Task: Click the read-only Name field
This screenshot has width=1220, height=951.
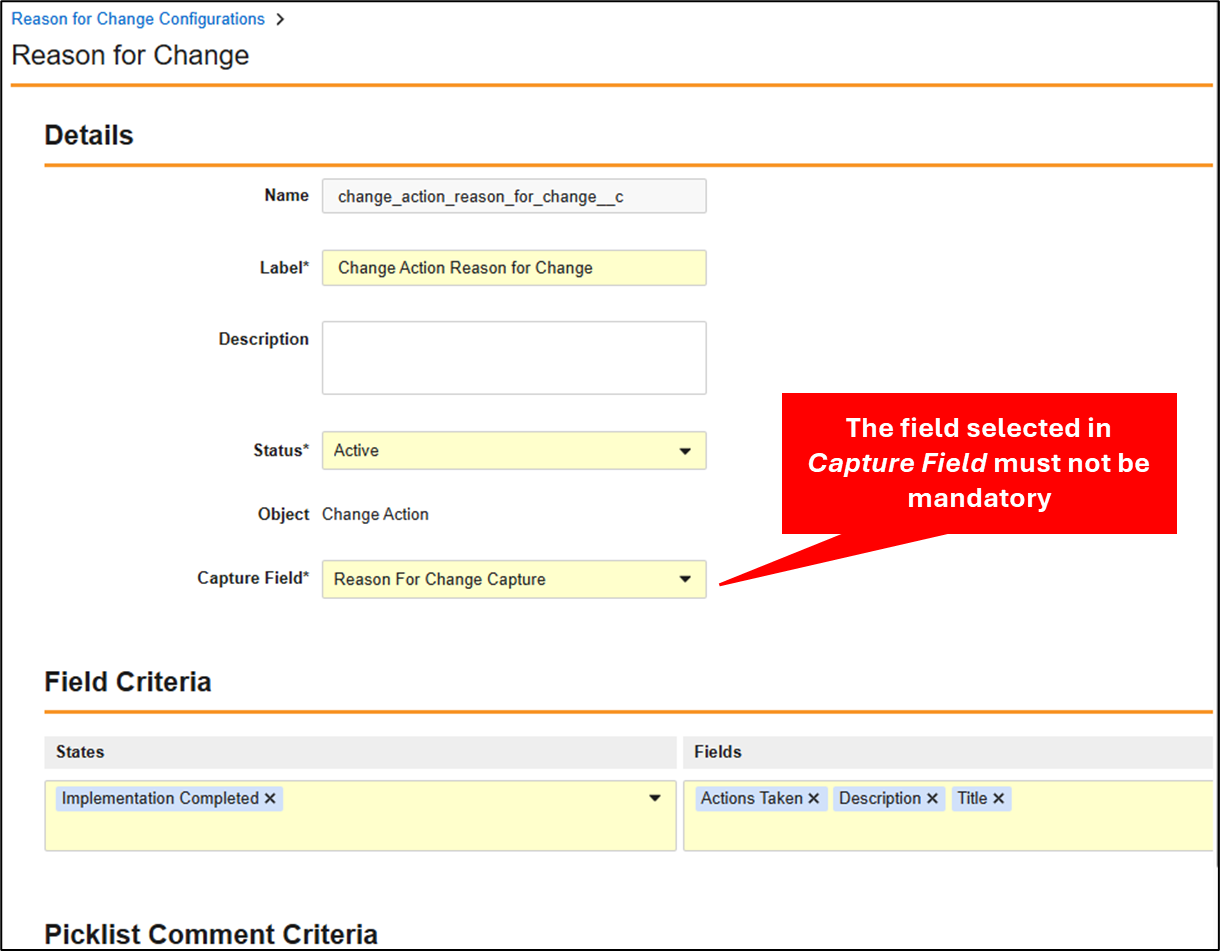Action: click(x=514, y=197)
